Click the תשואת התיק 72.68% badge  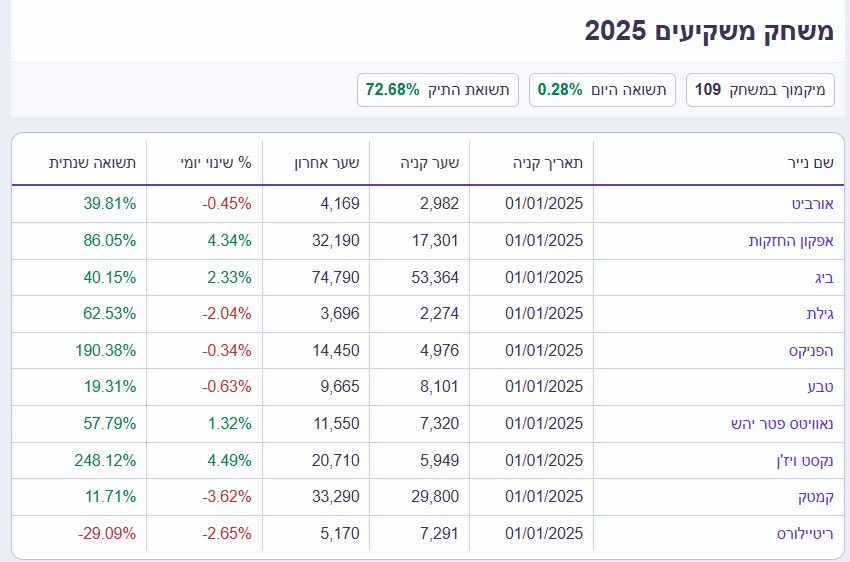pyautogui.click(x=438, y=90)
